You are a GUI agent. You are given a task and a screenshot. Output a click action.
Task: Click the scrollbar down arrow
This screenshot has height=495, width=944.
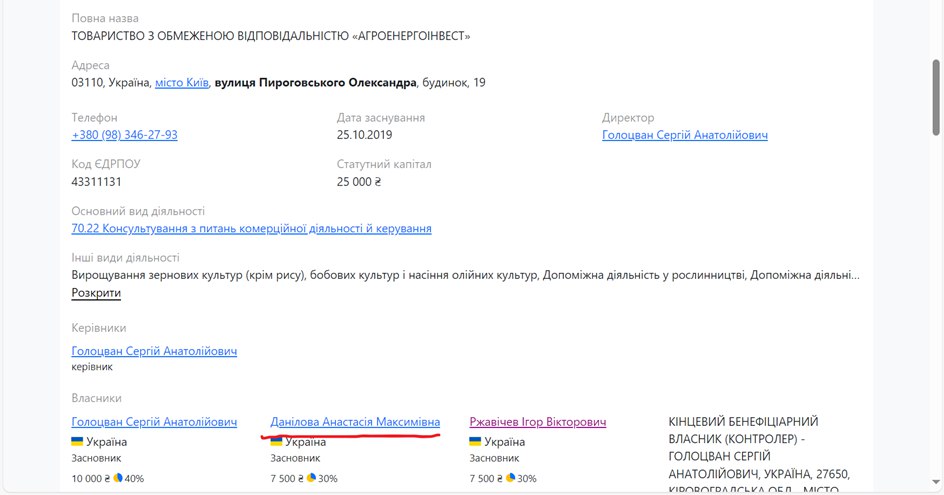tap(936, 482)
